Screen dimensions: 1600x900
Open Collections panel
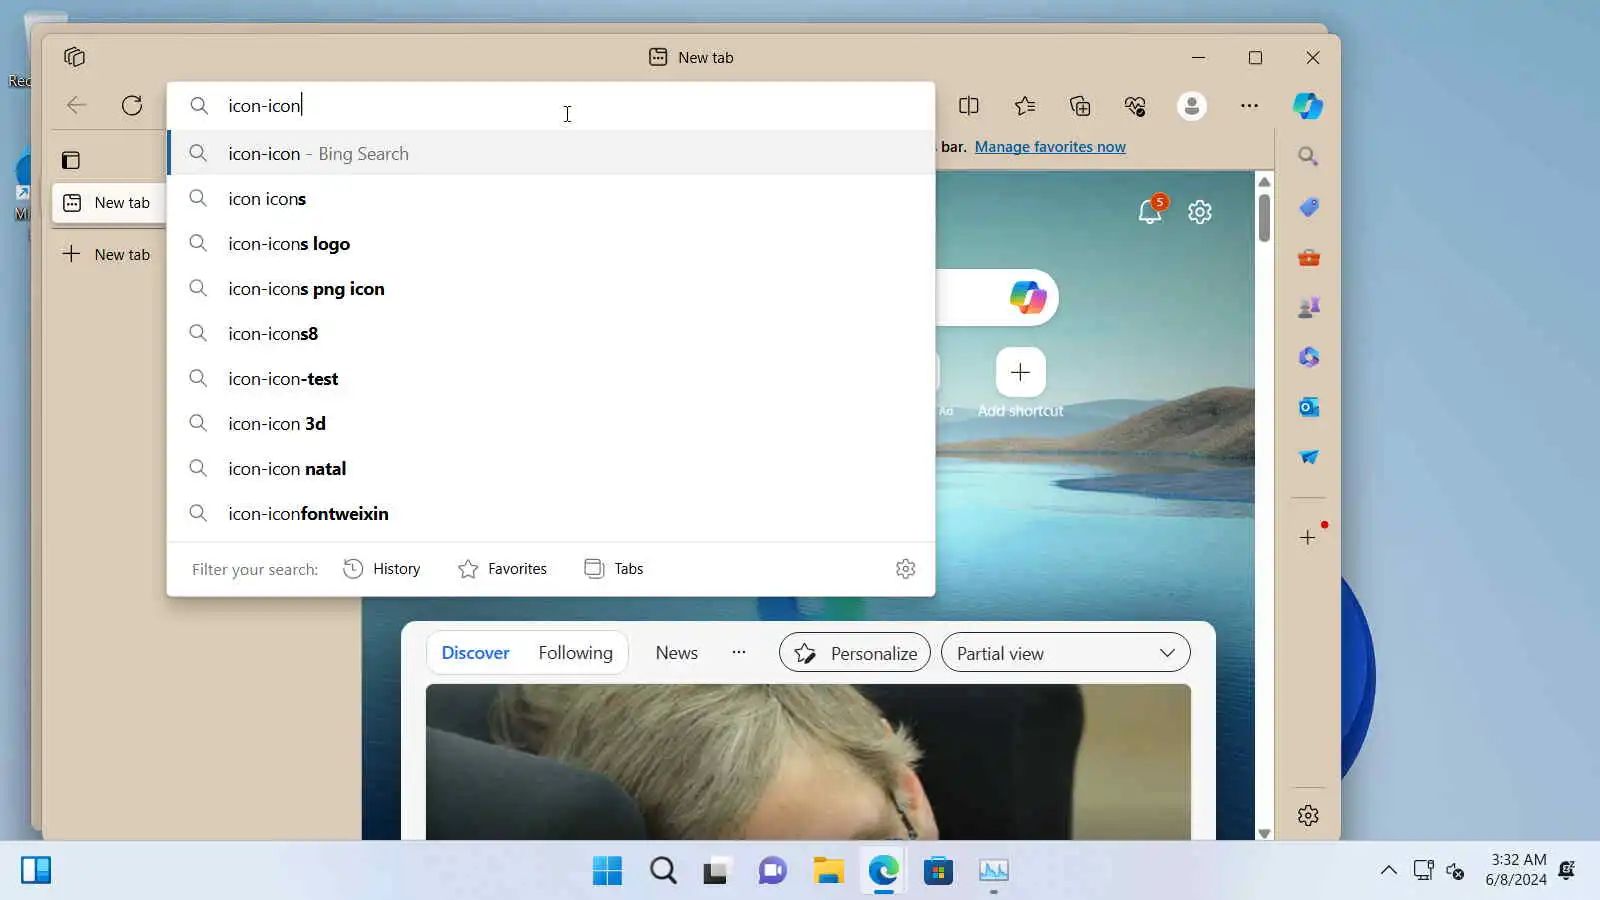[x=1080, y=106]
